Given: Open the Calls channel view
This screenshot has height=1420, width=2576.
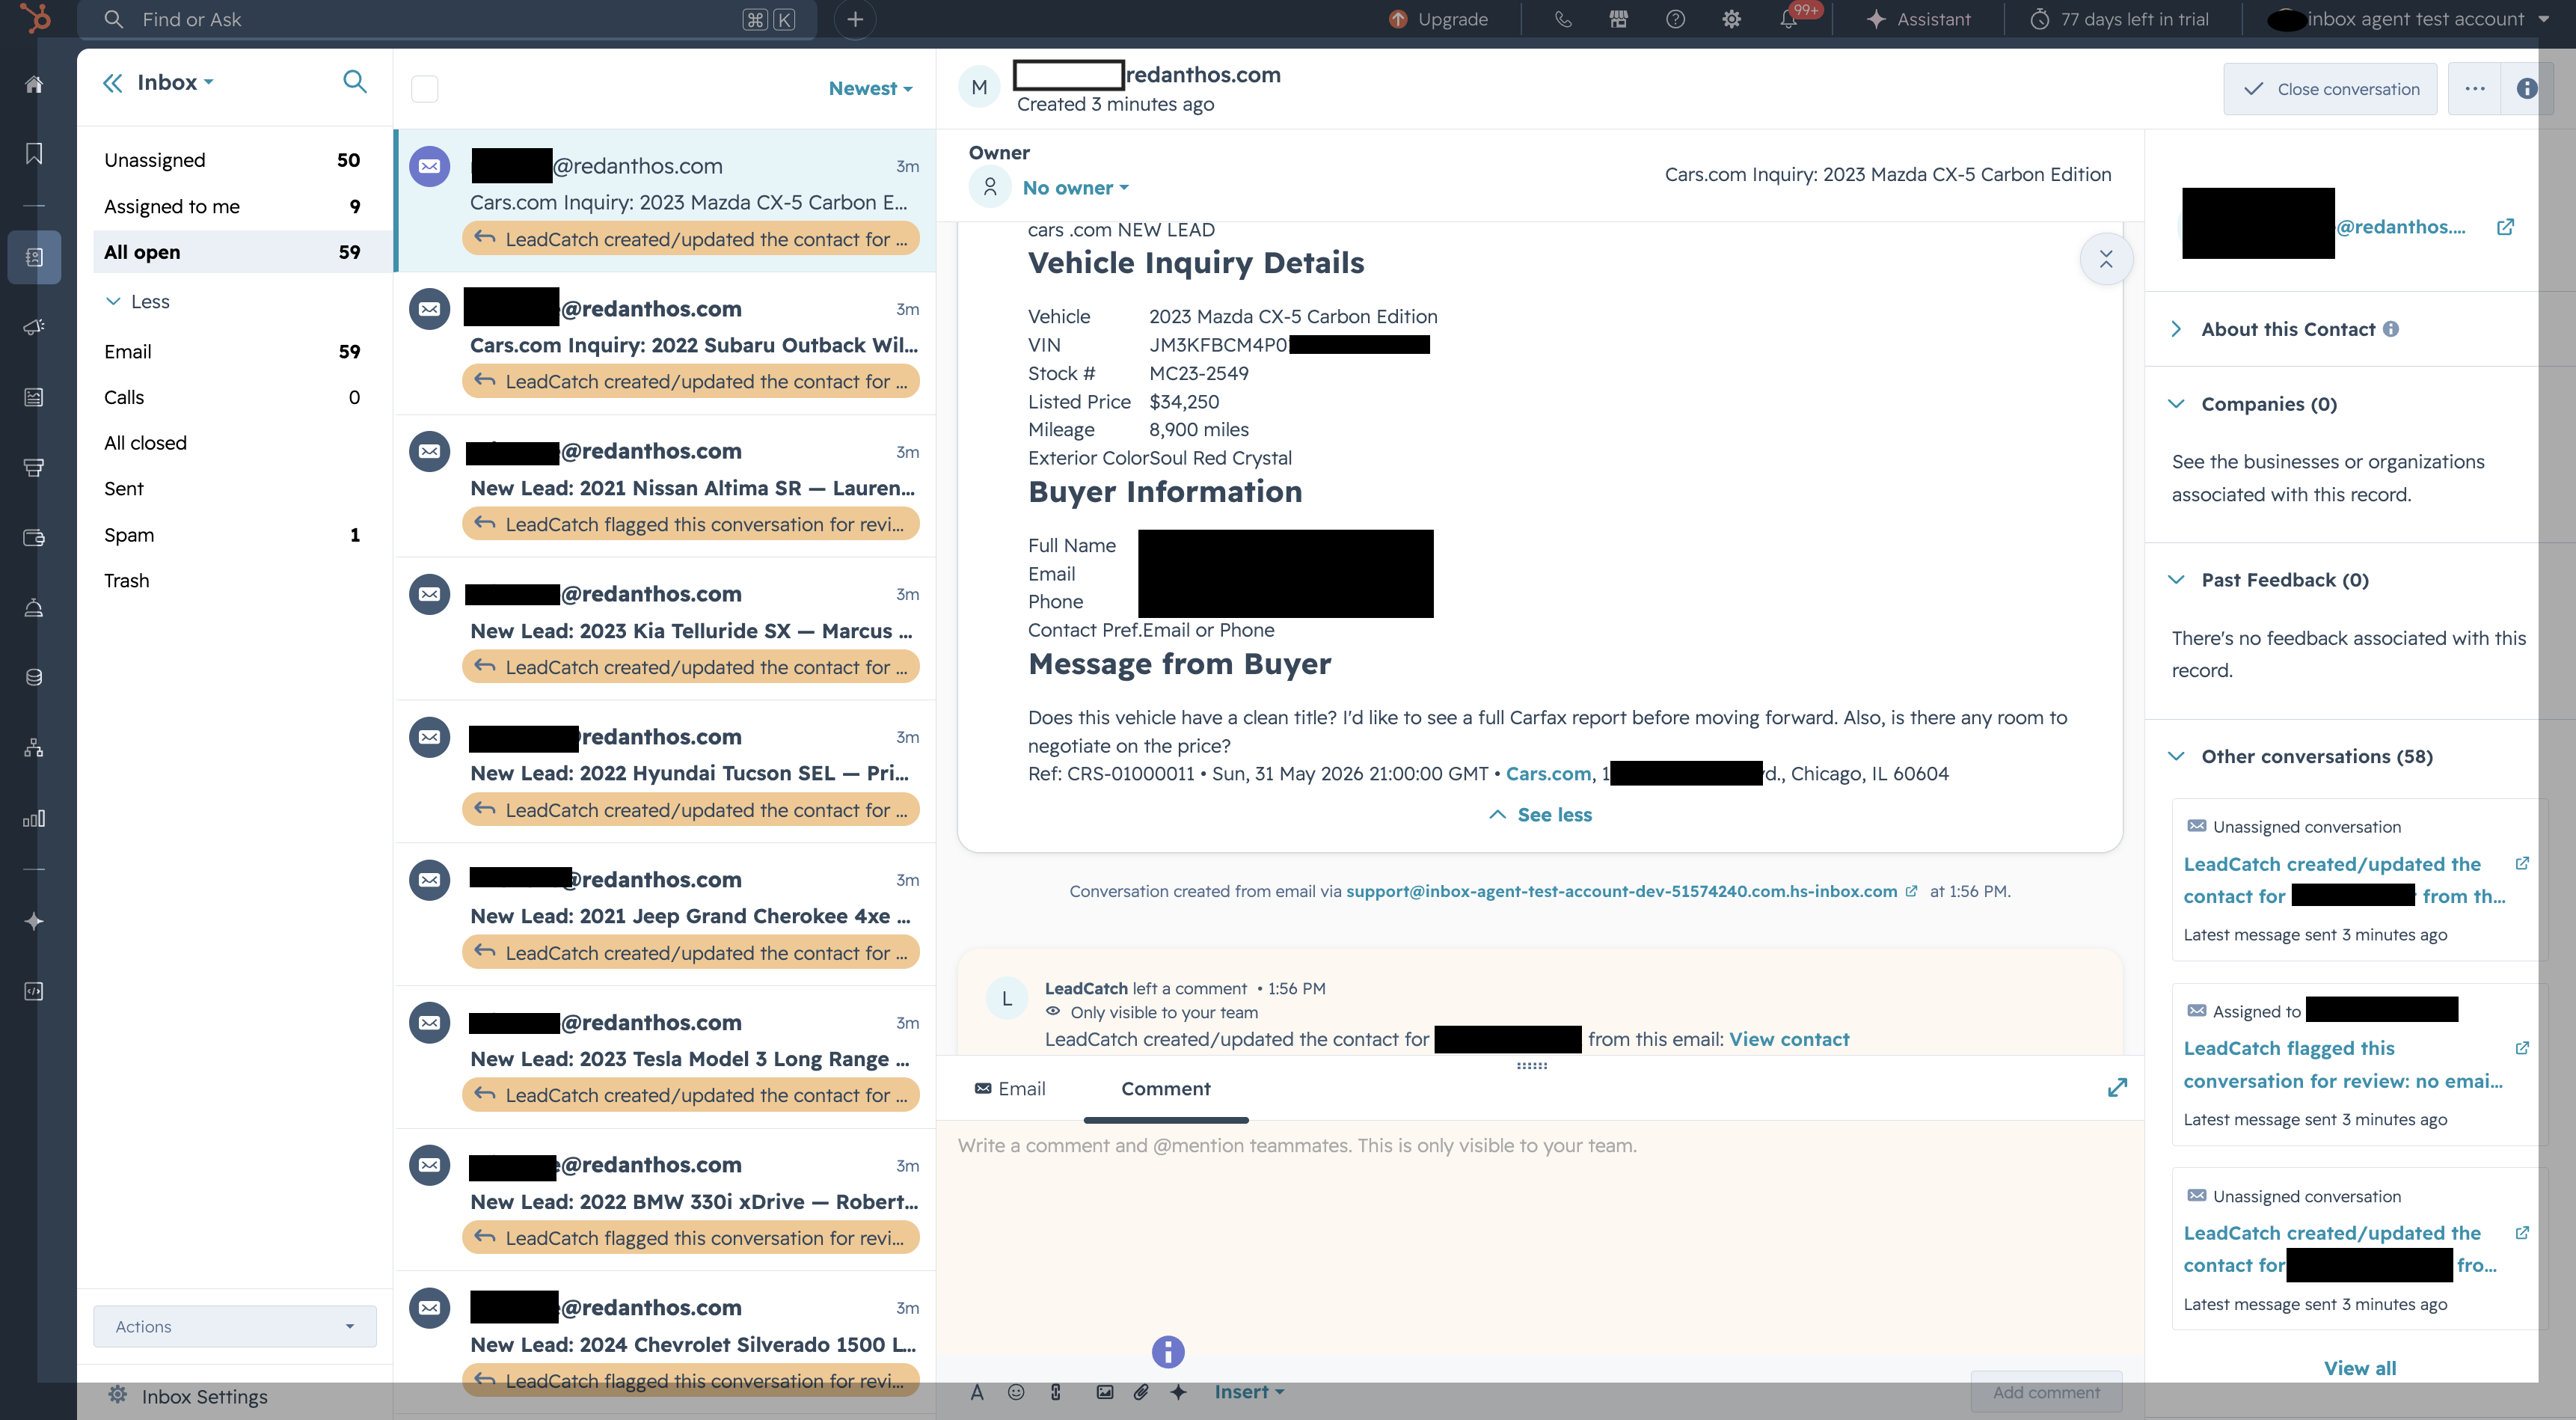Looking at the screenshot, I should (x=233, y=397).
